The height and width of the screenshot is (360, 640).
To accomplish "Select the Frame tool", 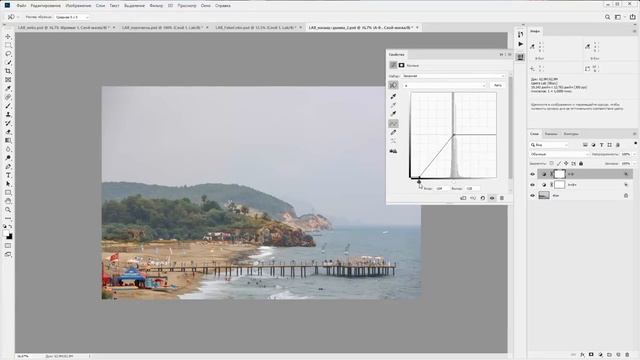I will (8, 80).
